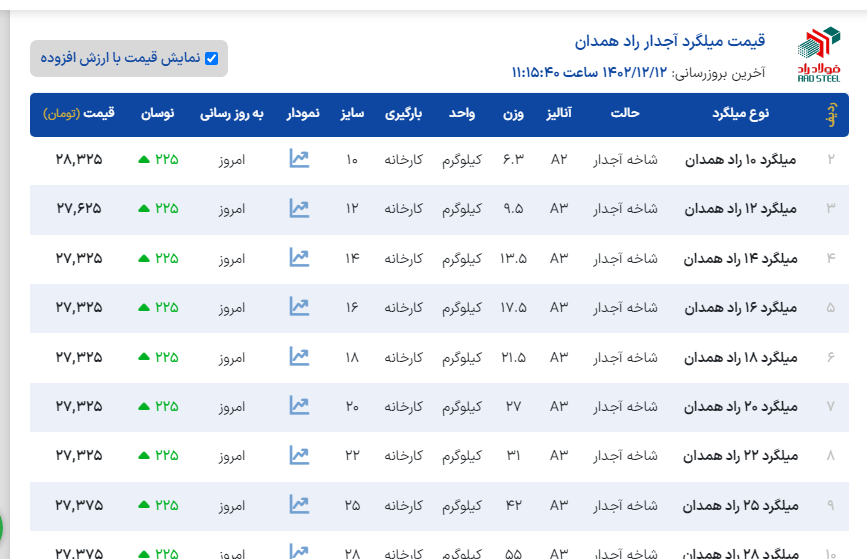
Task: Open chart icon for میلگرد 18 راد همدان
Action: tap(299, 356)
